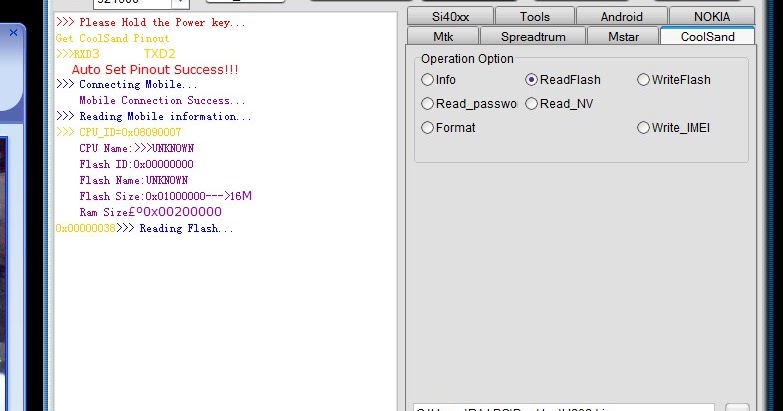The image size is (783, 411).
Task: Click the 'Mobile Connection Success...' log line
Action: point(162,100)
